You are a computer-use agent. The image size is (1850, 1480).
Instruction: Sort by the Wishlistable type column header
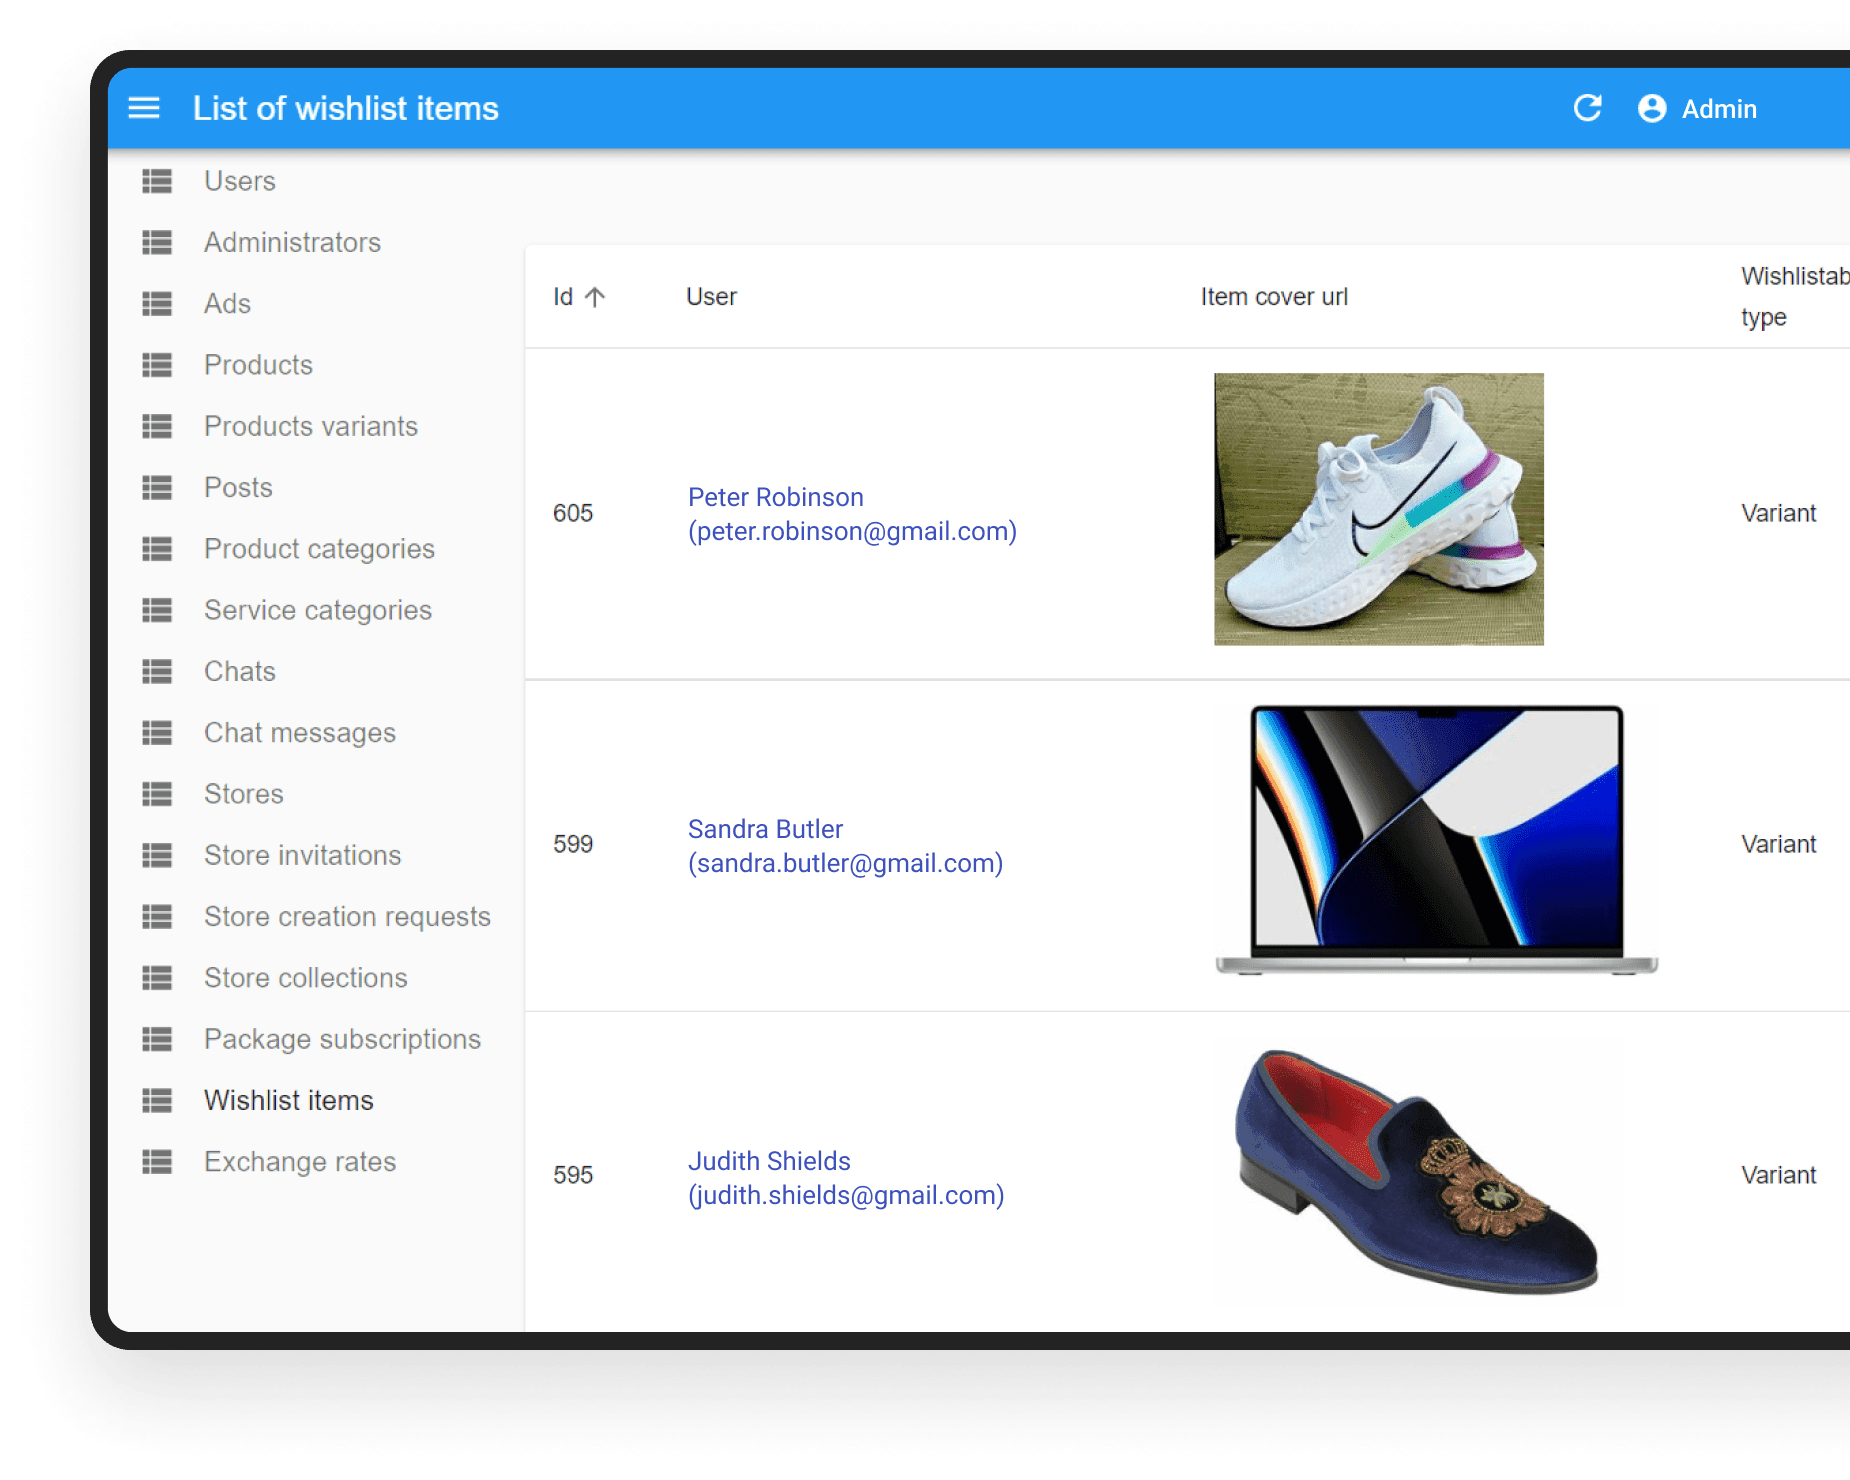point(1795,297)
